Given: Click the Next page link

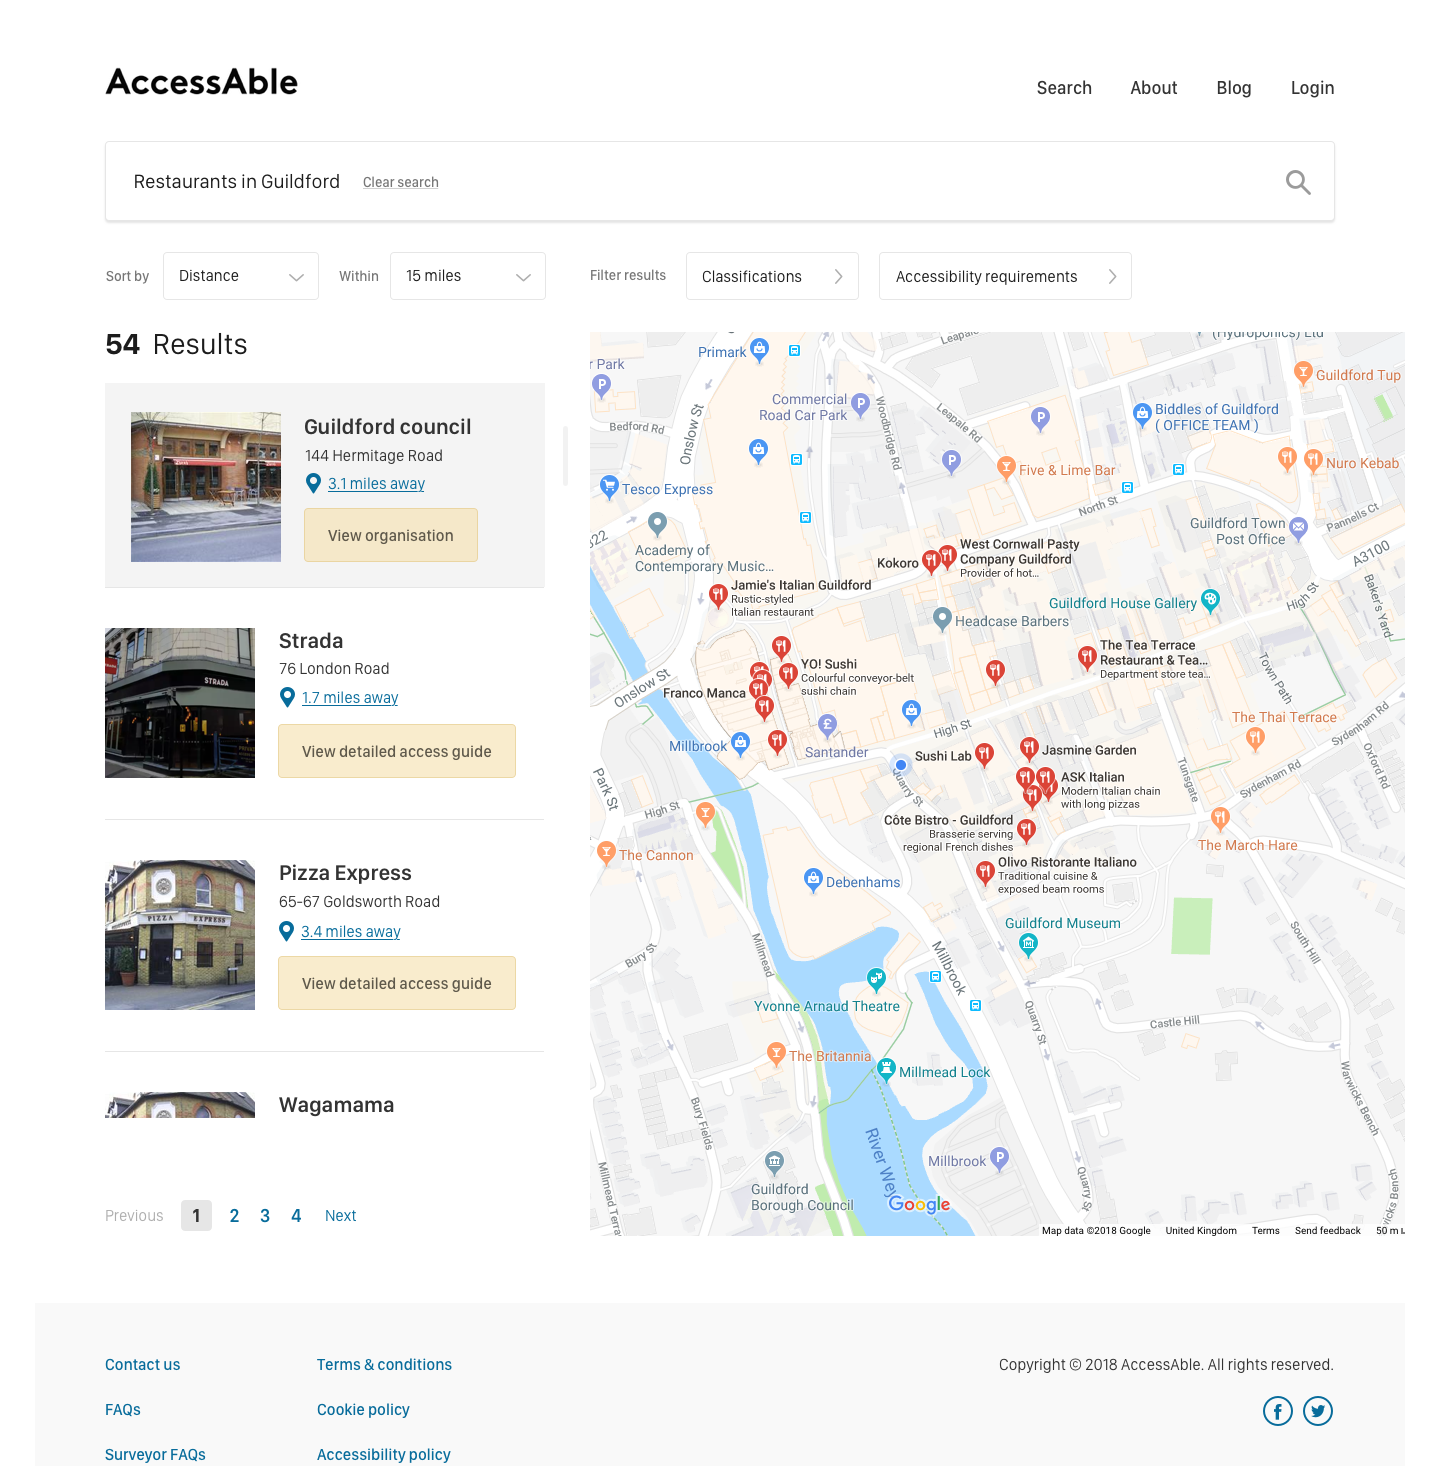Looking at the screenshot, I should point(340,1216).
